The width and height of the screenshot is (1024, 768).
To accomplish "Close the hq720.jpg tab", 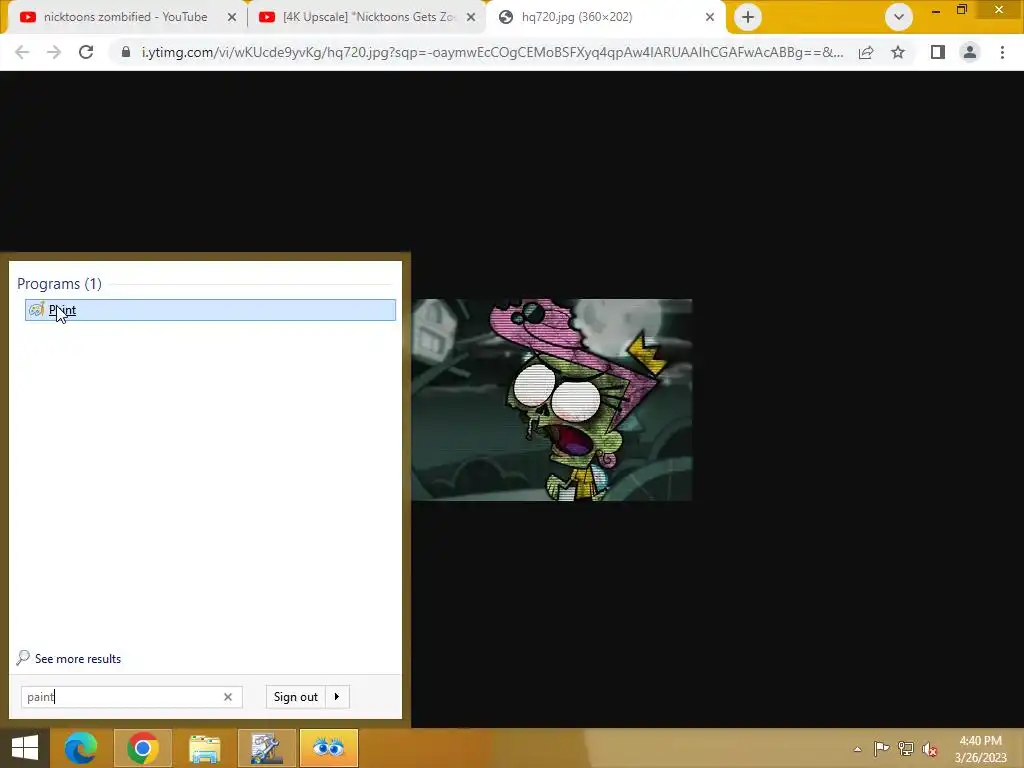I will (710, 17).
